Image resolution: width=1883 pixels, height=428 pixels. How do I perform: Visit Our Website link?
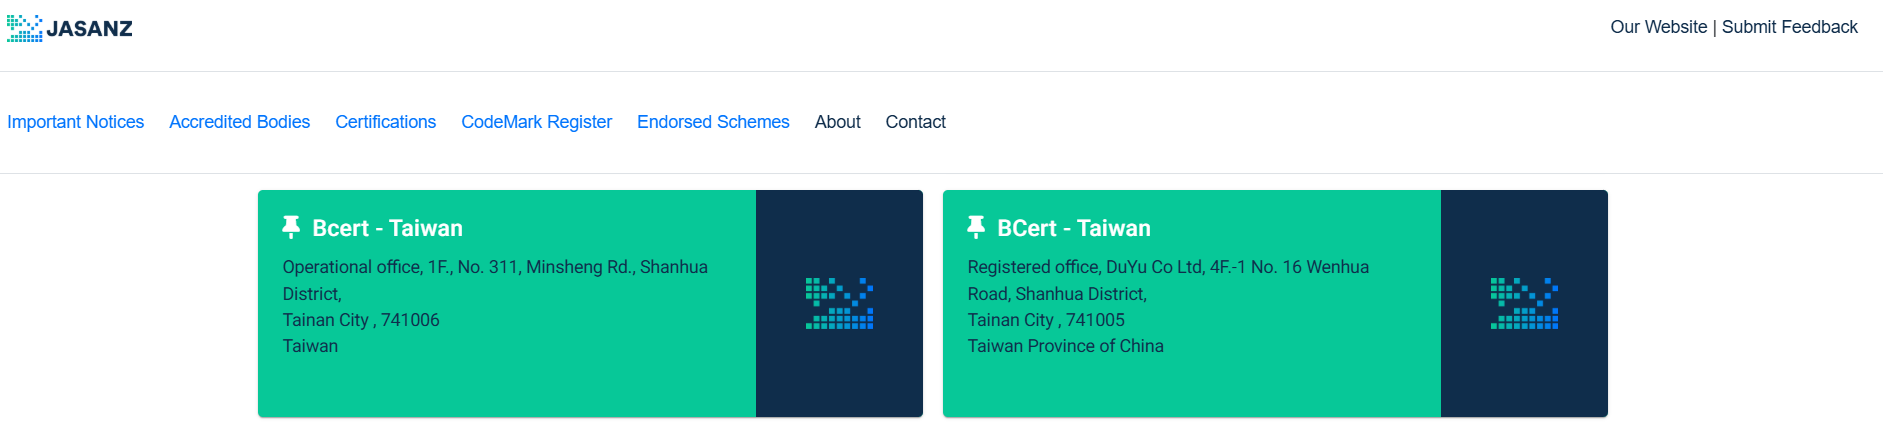(x=1659, y=27)
